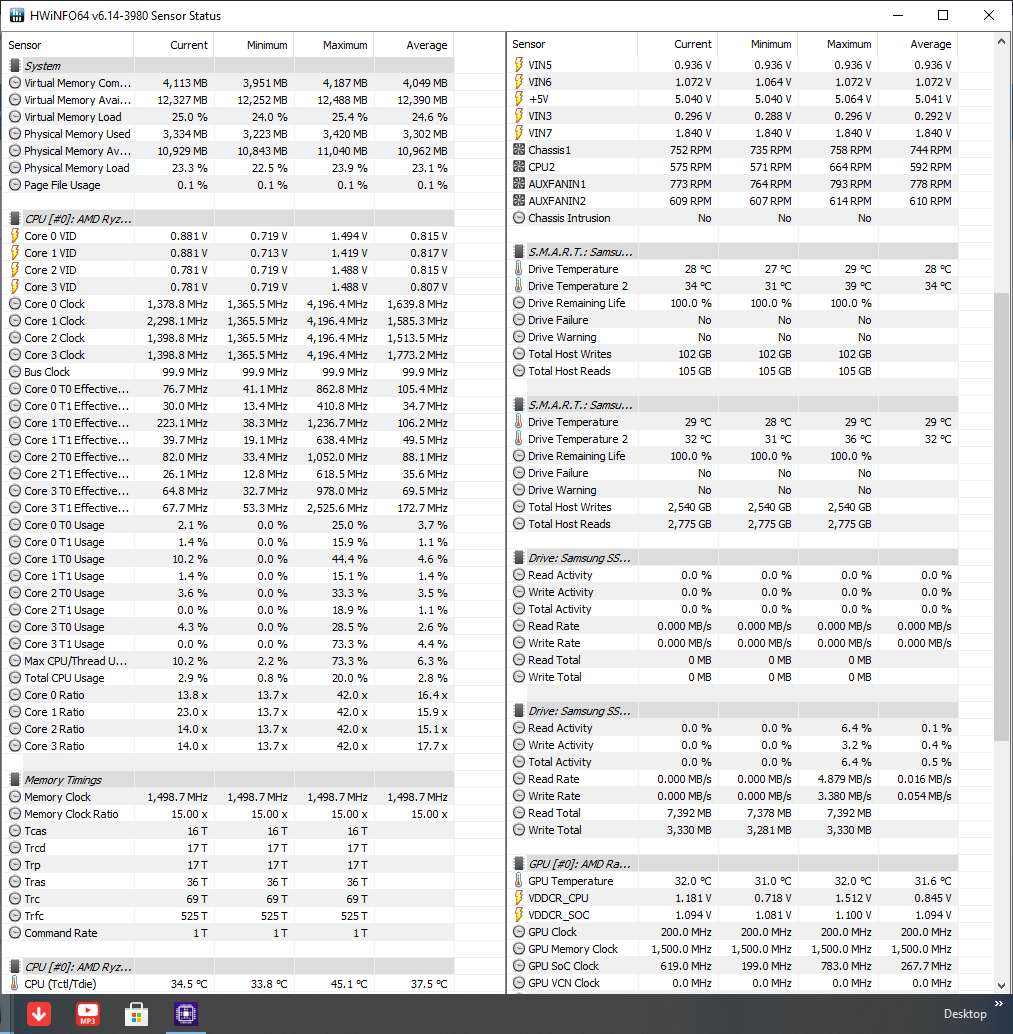
Task: Click the +5V voltage bolt icon
Action: [518, 99]
